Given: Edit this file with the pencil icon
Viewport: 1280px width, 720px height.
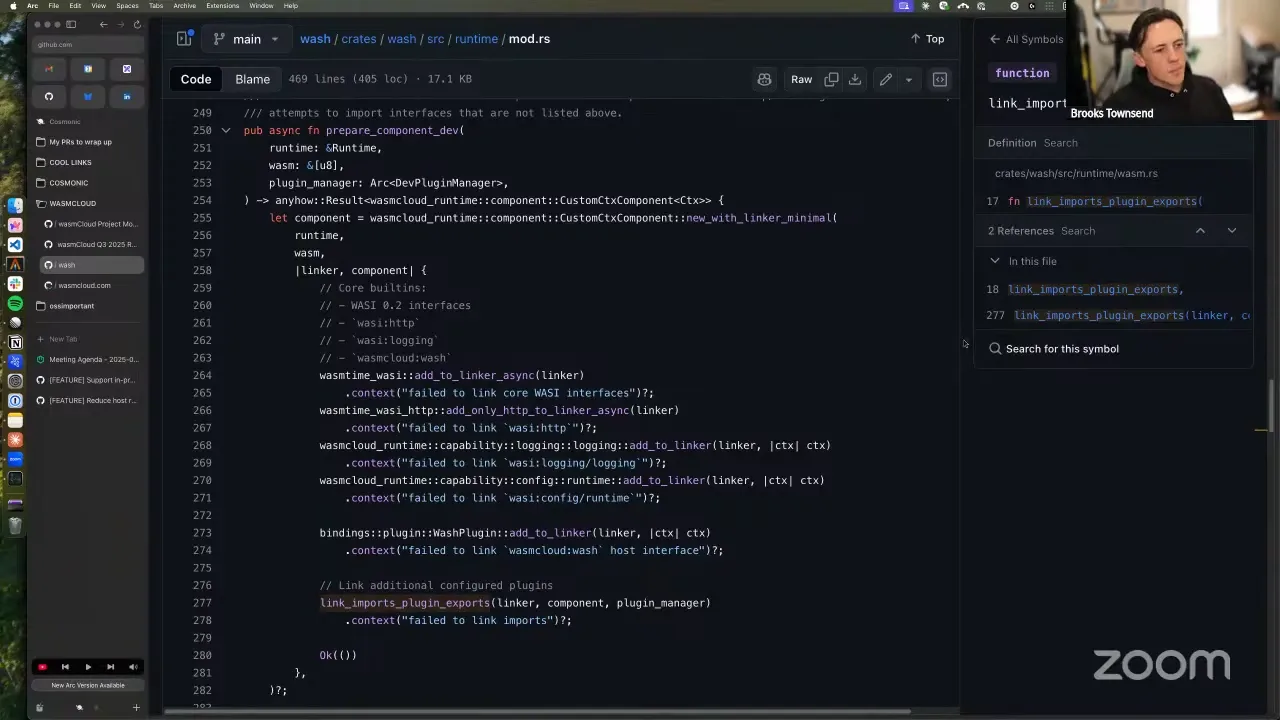Looking at the screenshot, I should coord(886,79).
